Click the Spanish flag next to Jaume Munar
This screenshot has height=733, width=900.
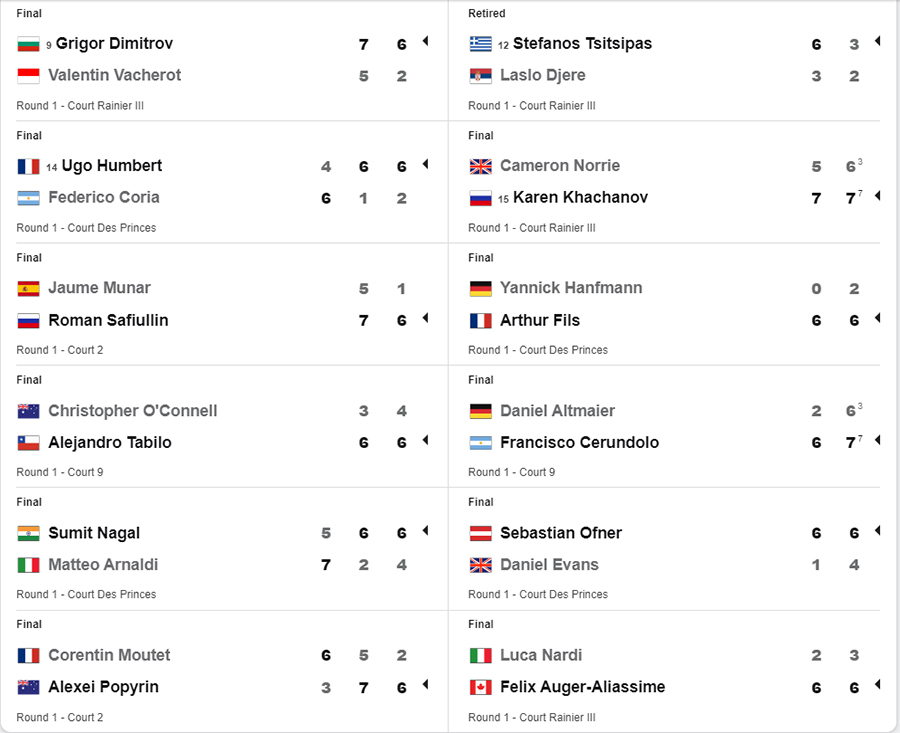[x=28, y=288]
